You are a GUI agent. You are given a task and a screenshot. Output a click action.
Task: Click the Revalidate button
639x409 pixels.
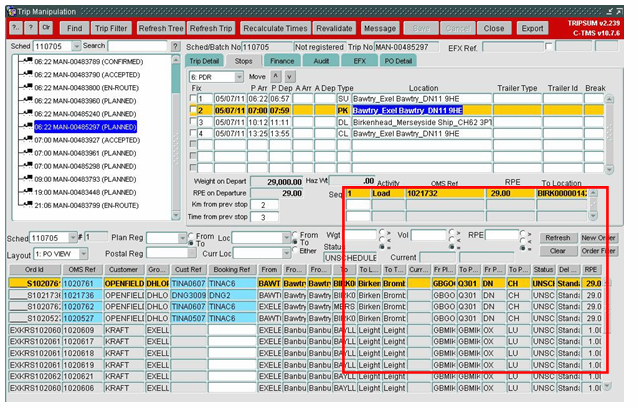[334, 28]
